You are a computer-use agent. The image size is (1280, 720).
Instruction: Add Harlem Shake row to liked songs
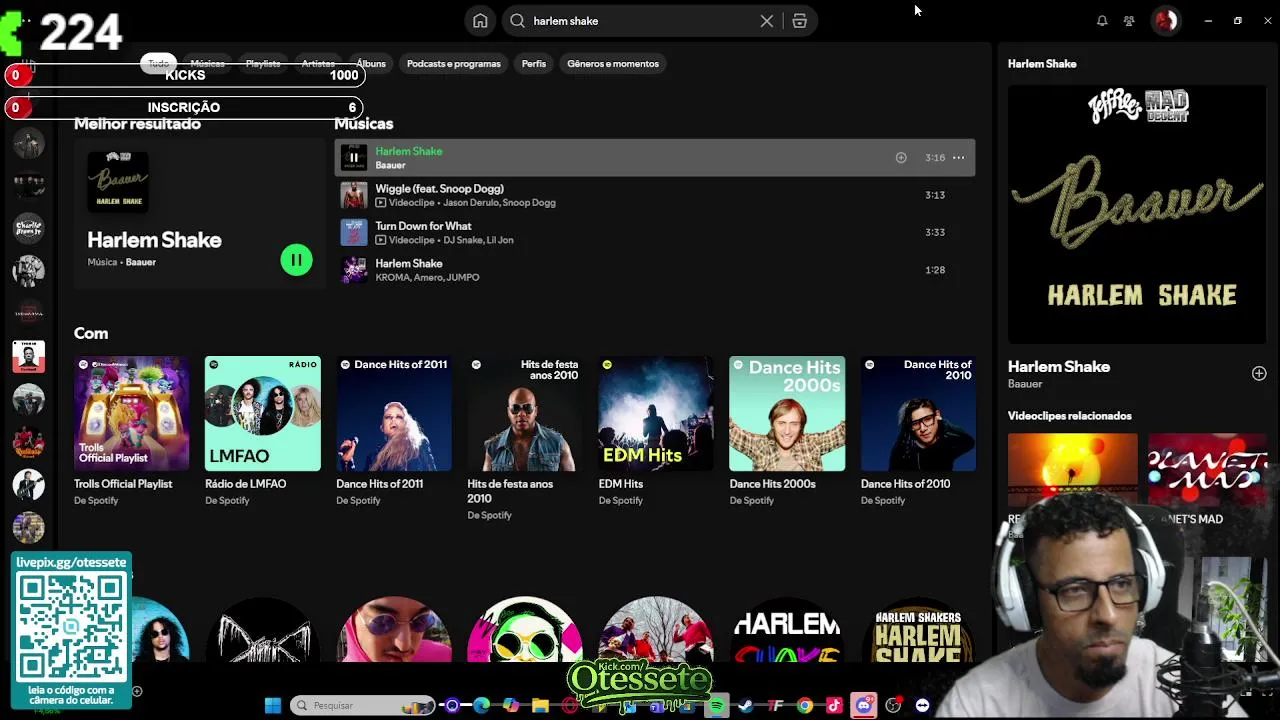(901, 157)
